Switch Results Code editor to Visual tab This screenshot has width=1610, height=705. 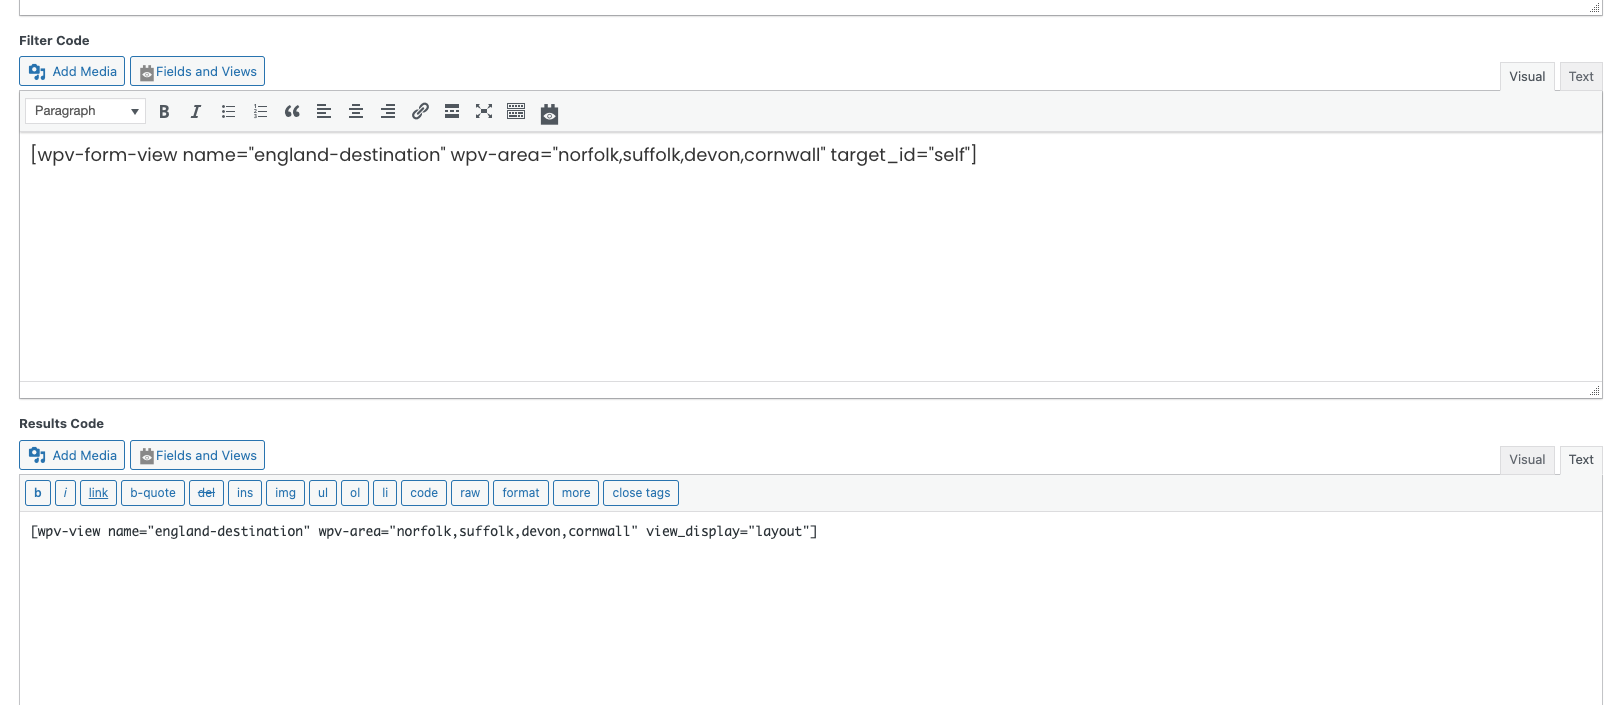1527,460
